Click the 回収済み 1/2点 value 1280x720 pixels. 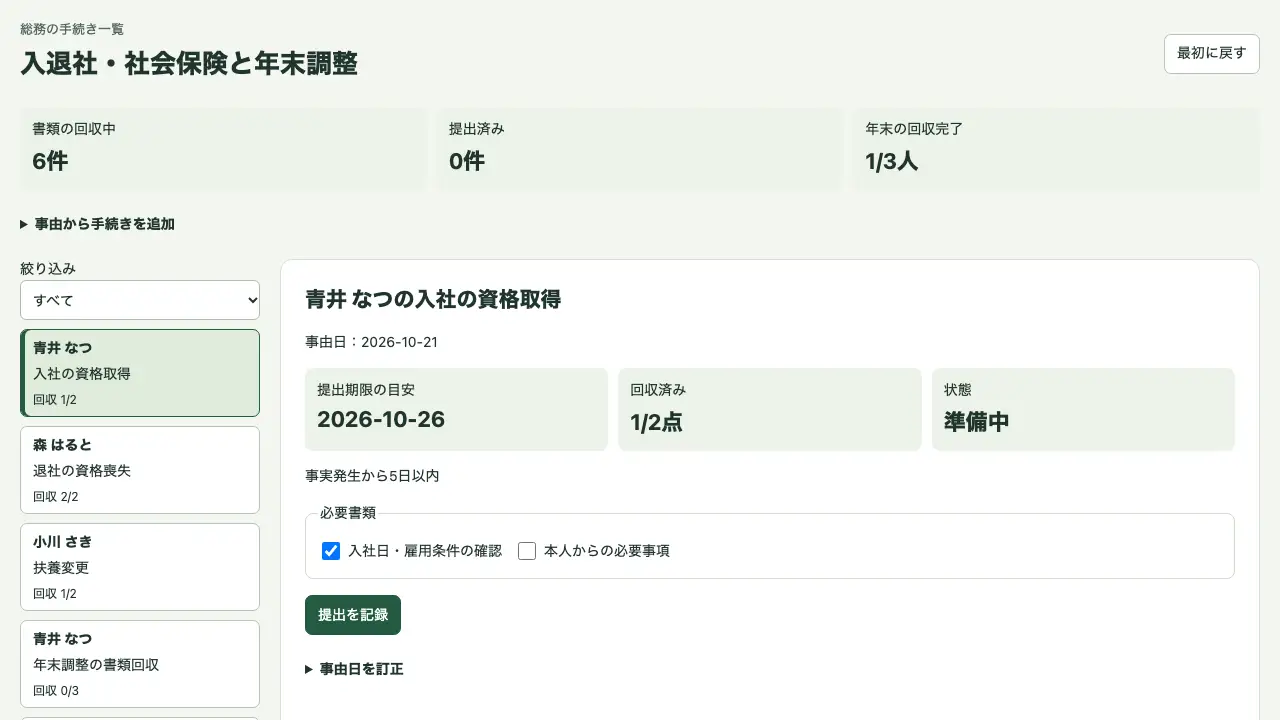pos(656,422)
